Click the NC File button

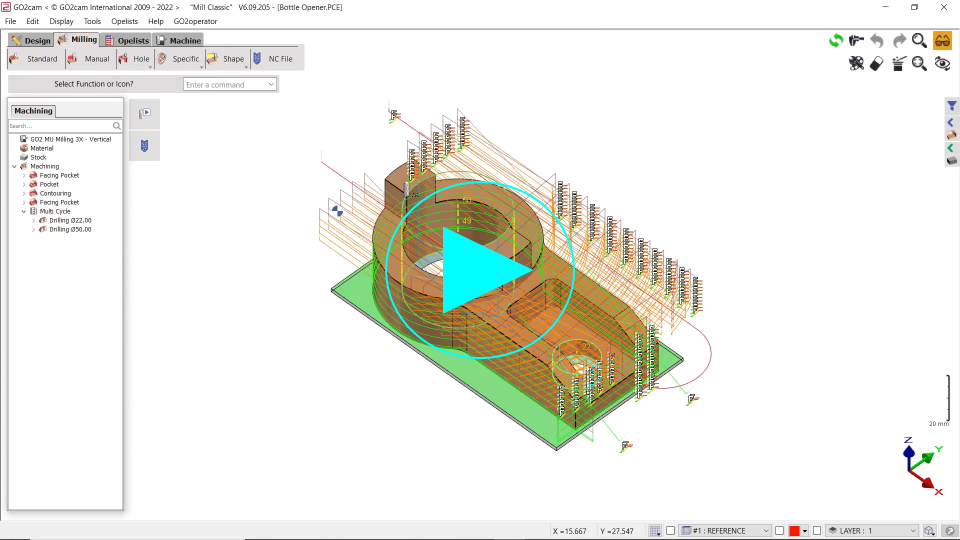tap(272, 59)
